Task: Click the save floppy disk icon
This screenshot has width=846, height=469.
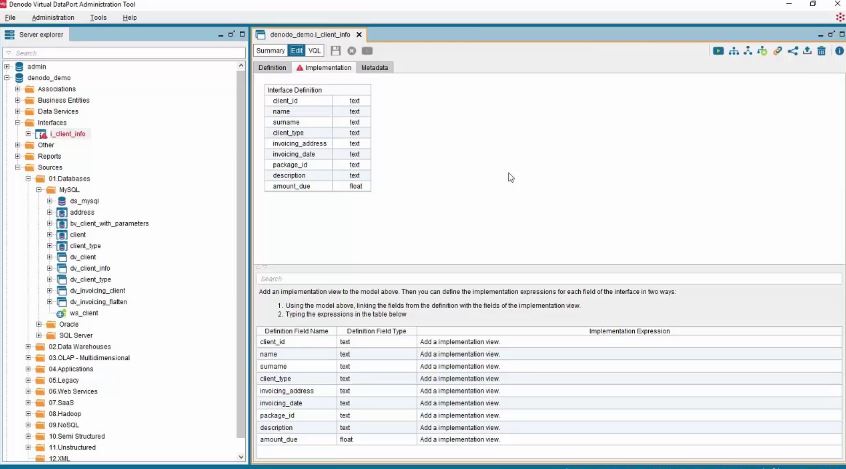Action: coord(336,51)
